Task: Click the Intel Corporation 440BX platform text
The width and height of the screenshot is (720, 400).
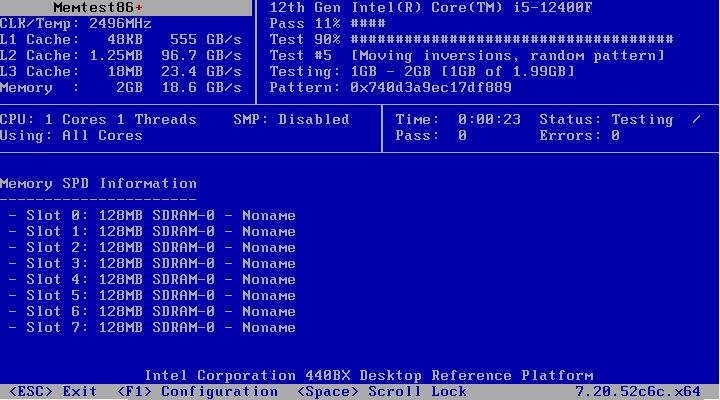Action: point(369,376)
